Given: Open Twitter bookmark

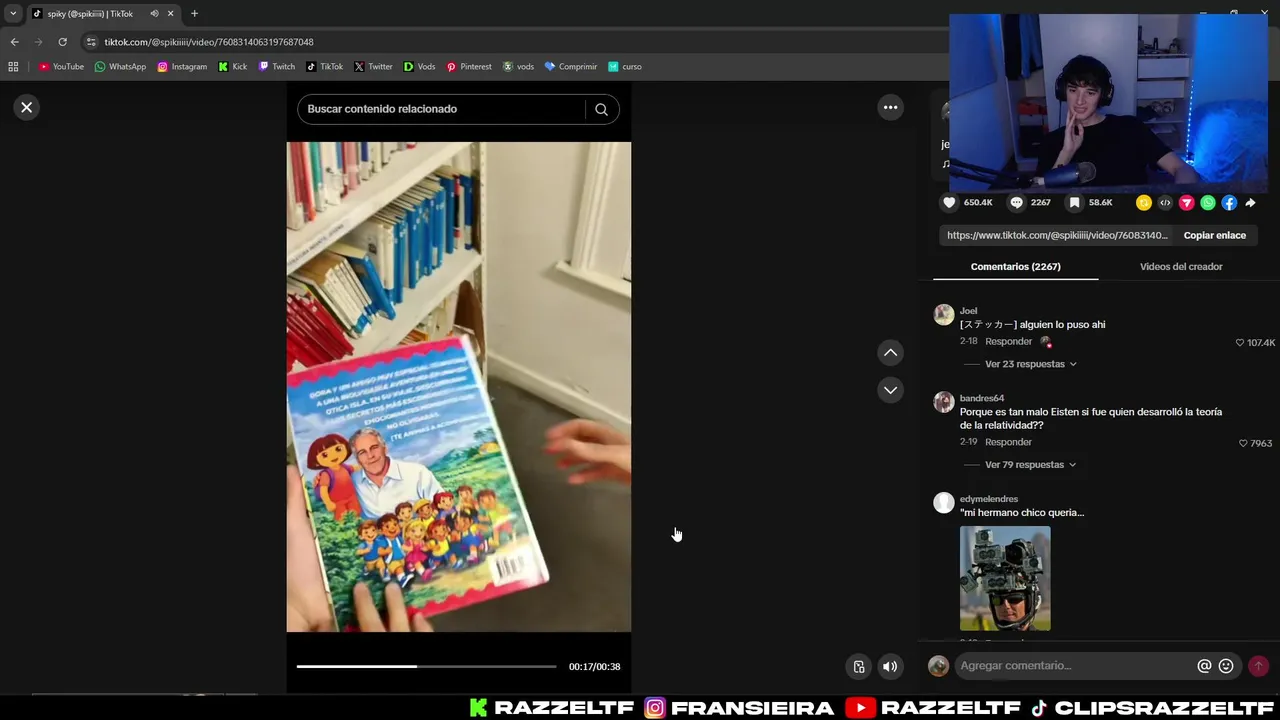Looking at the screenshot, I should (x=373, y=67).
